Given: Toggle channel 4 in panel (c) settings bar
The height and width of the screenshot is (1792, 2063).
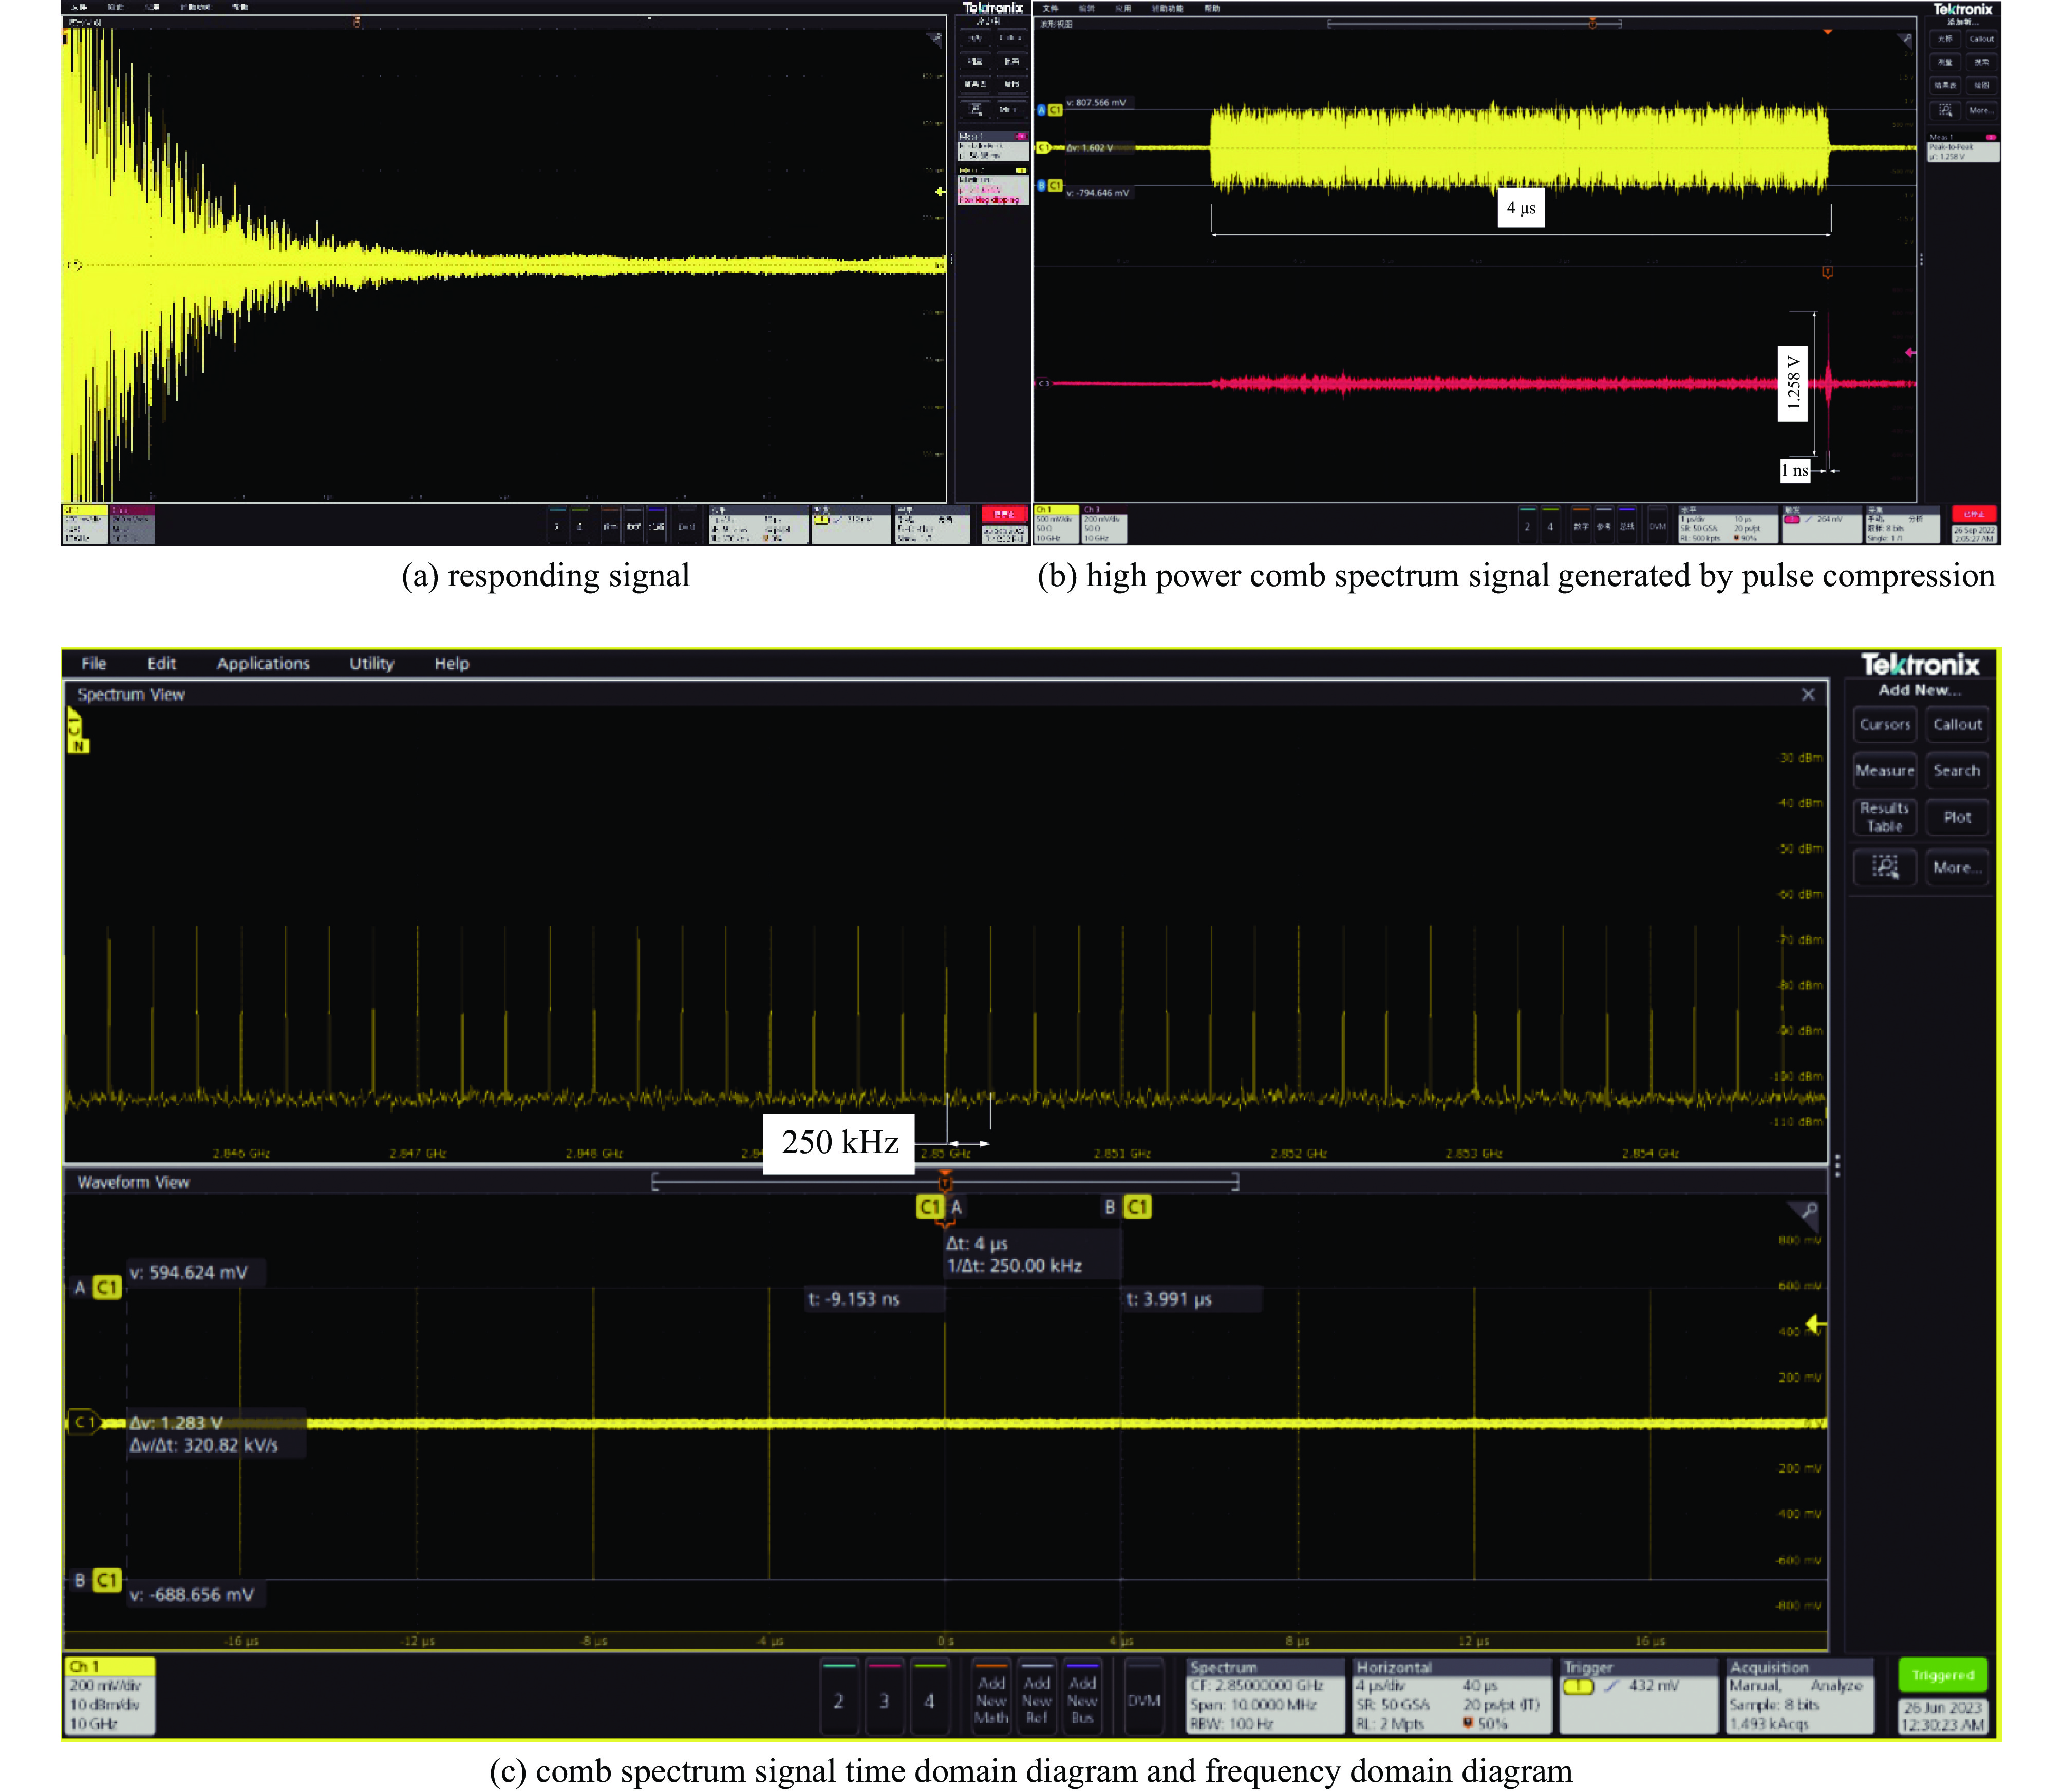Looking at the screenshot, I should (x=929, y=1696).
